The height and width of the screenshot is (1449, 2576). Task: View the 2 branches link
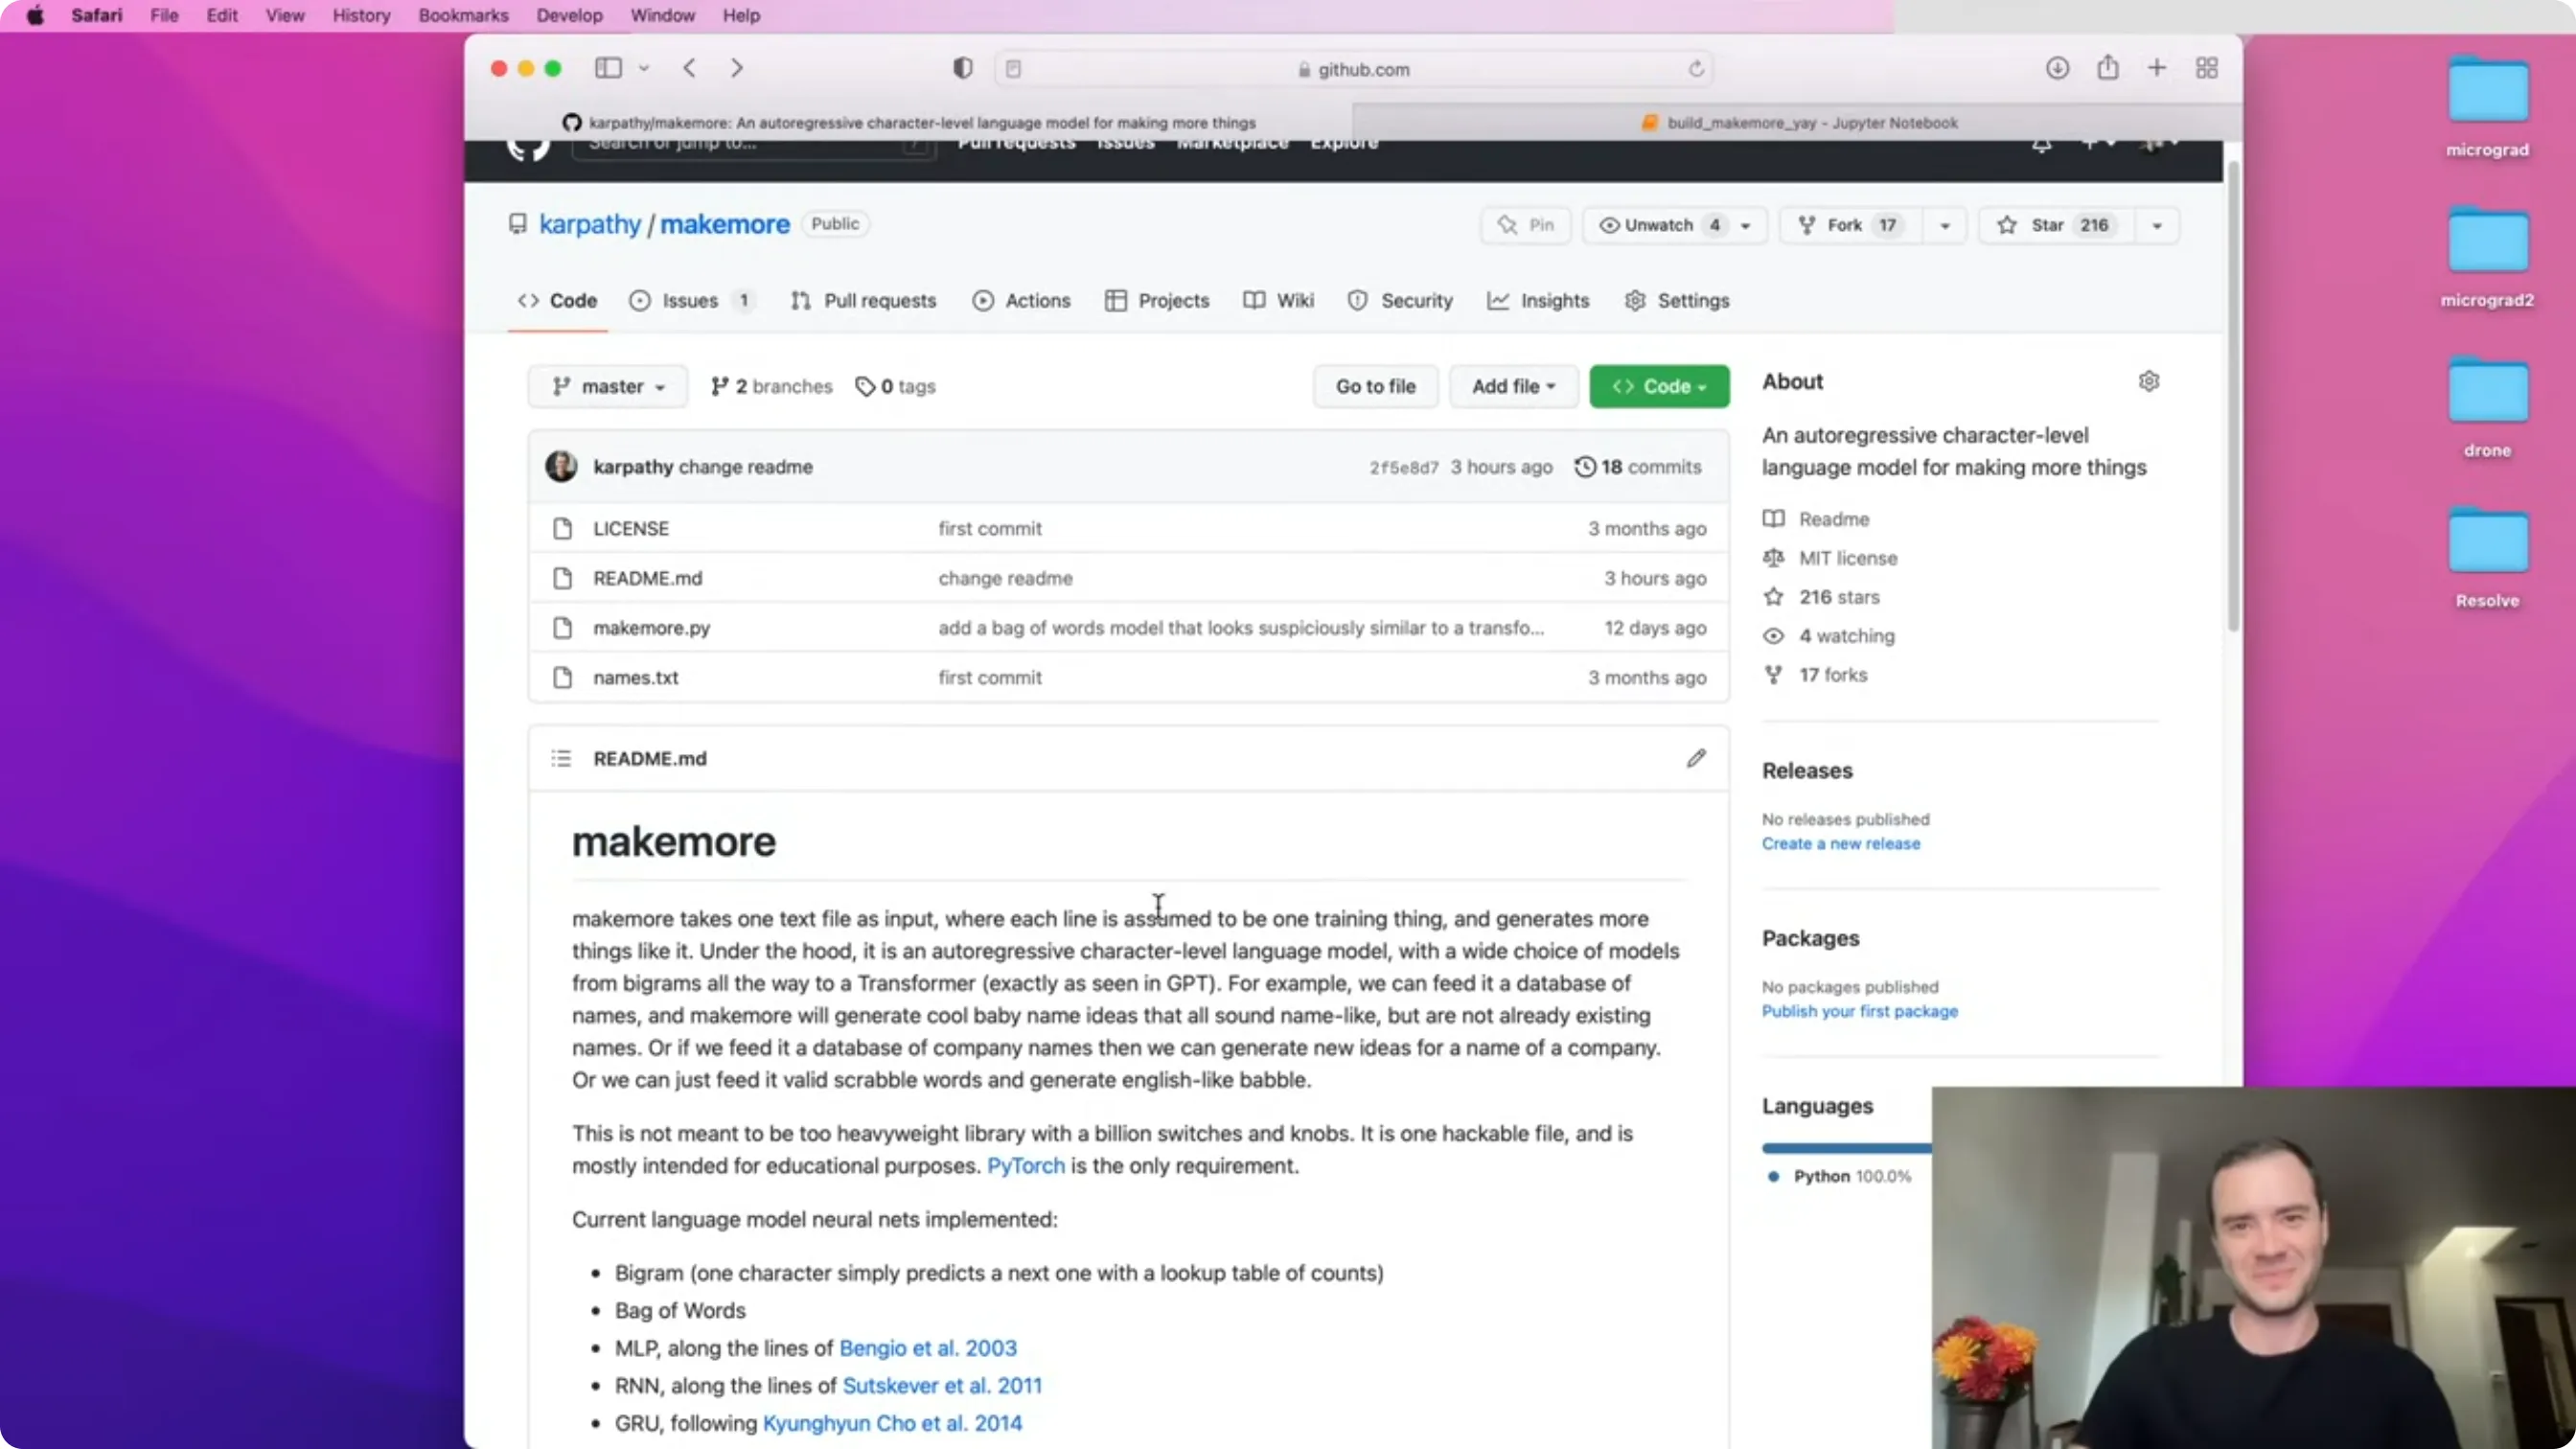771,386
